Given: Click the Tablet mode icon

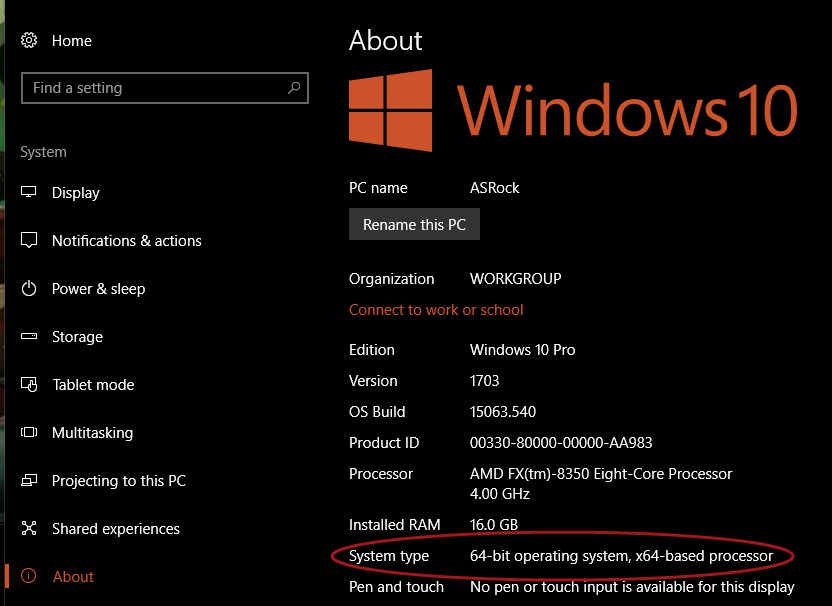Looking at the screenshot, I should pos(29,384).
